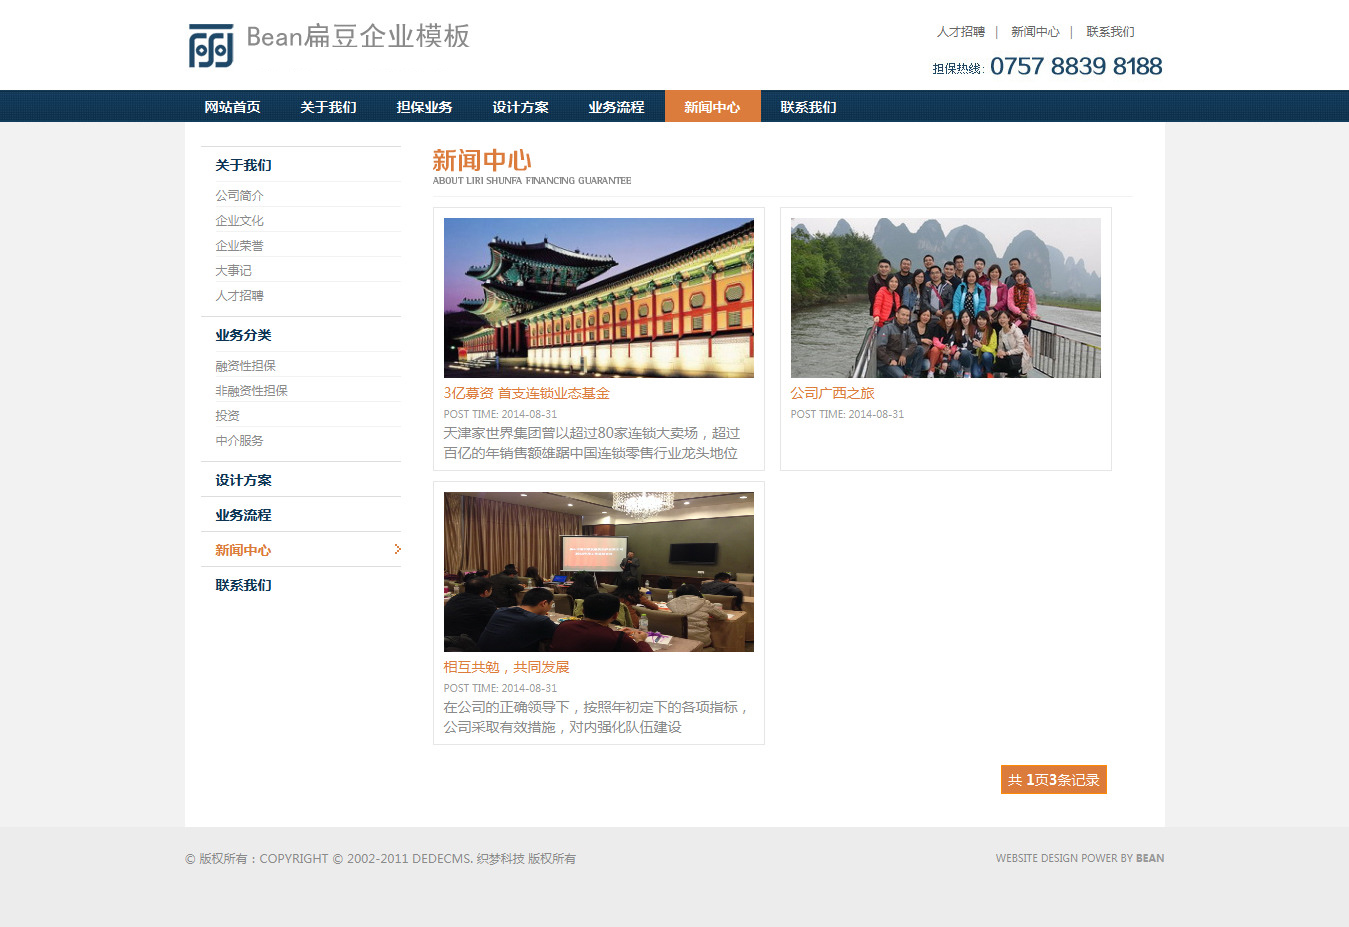
Task: Open article titled 公司广西之旅
Action: point(832,393)
